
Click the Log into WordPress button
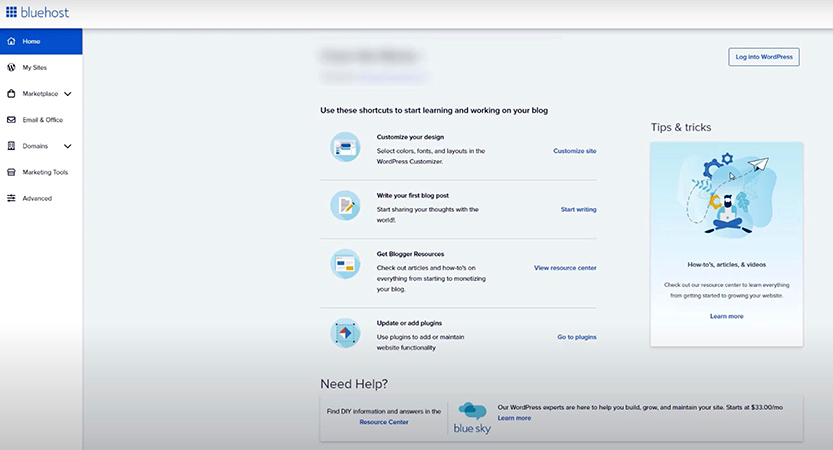point(764,57)
